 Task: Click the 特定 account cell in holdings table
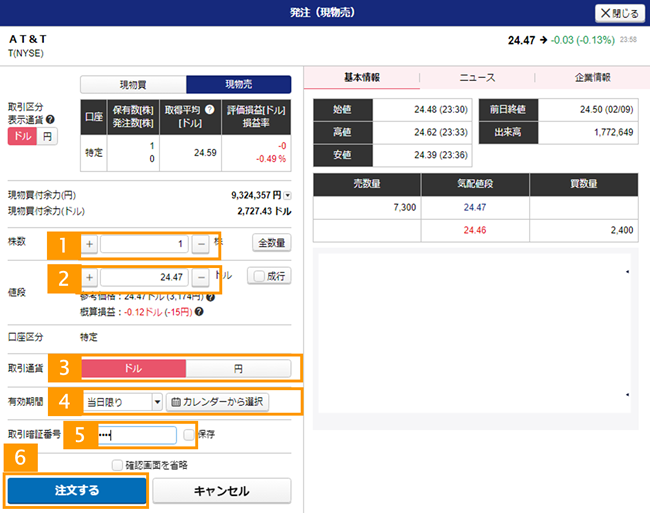click(x=94, y=152)
